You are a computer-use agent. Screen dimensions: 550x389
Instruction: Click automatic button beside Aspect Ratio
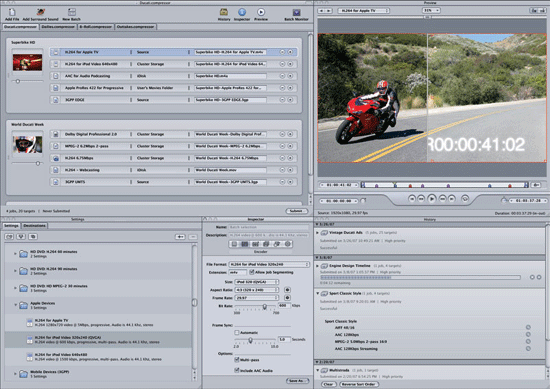pos(287,290)
